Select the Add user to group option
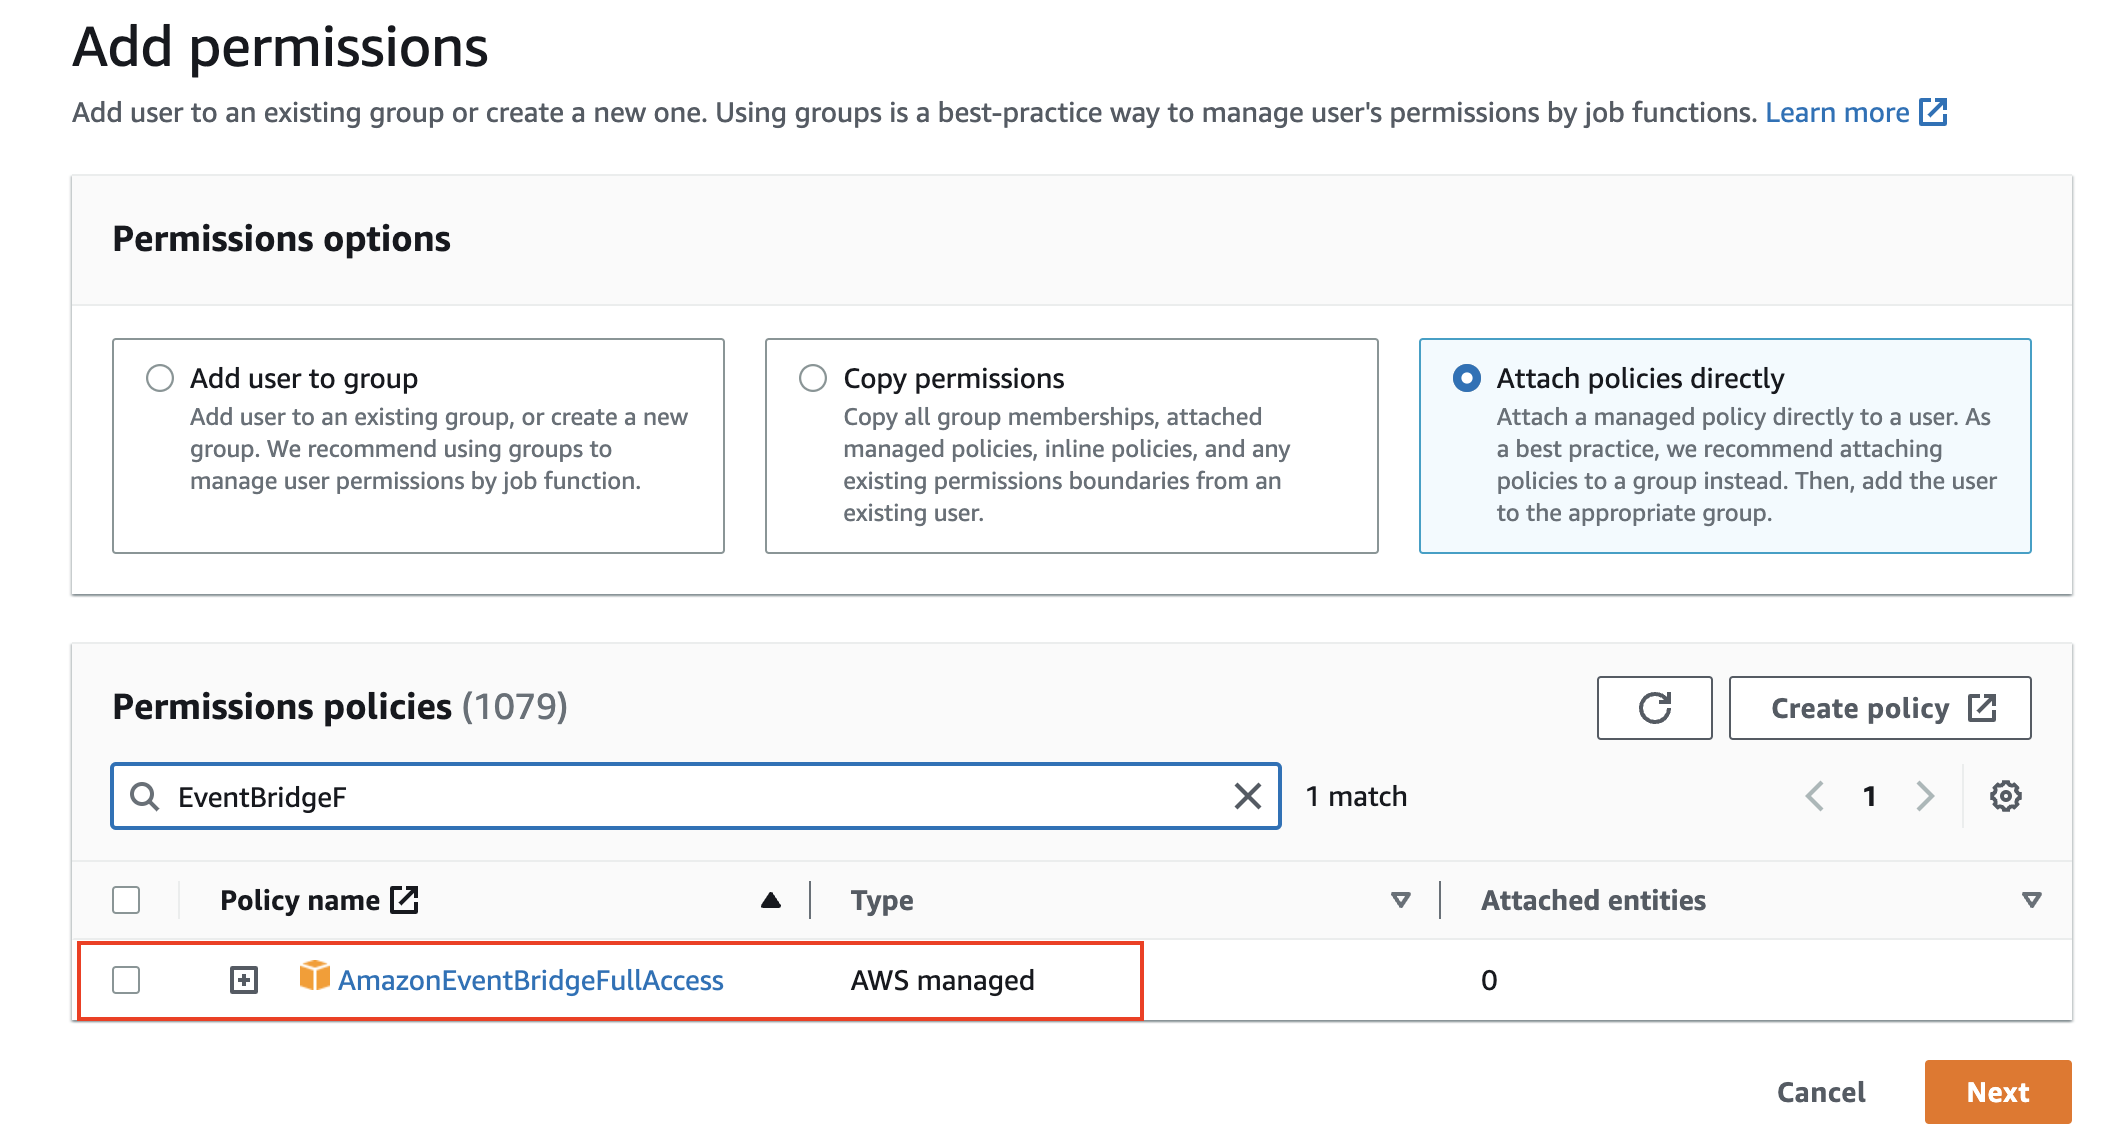This screenshot has height=1148, width=2104. tap(160, 378)
